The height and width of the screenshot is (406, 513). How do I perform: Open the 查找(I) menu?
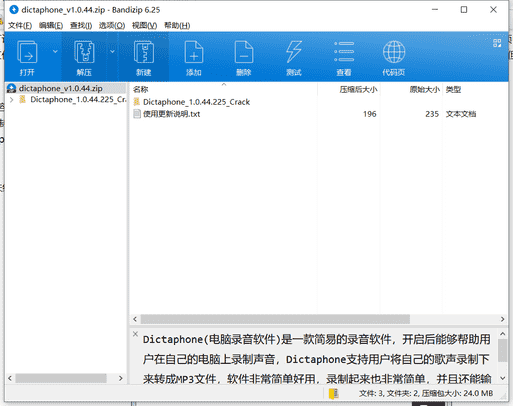[x=81, y=26]
